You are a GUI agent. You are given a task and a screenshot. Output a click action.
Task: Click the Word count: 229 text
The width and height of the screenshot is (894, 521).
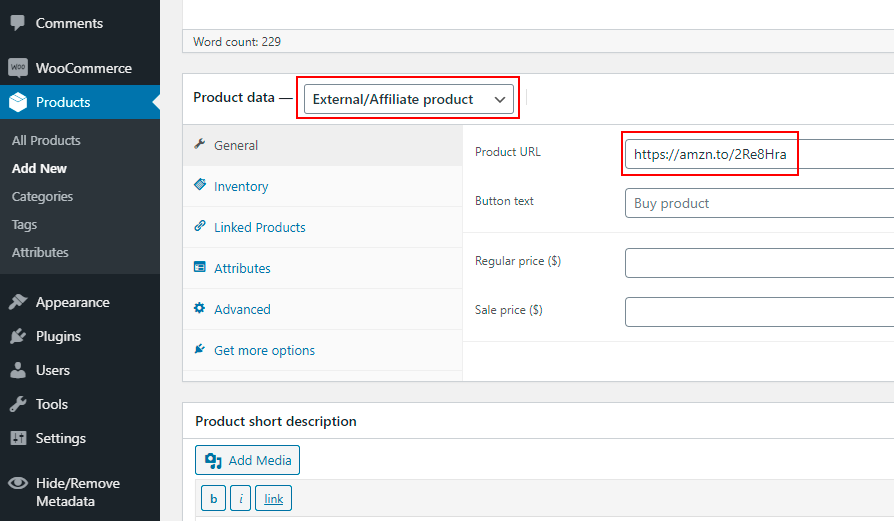pyautogui.click(x=237, y=42)
